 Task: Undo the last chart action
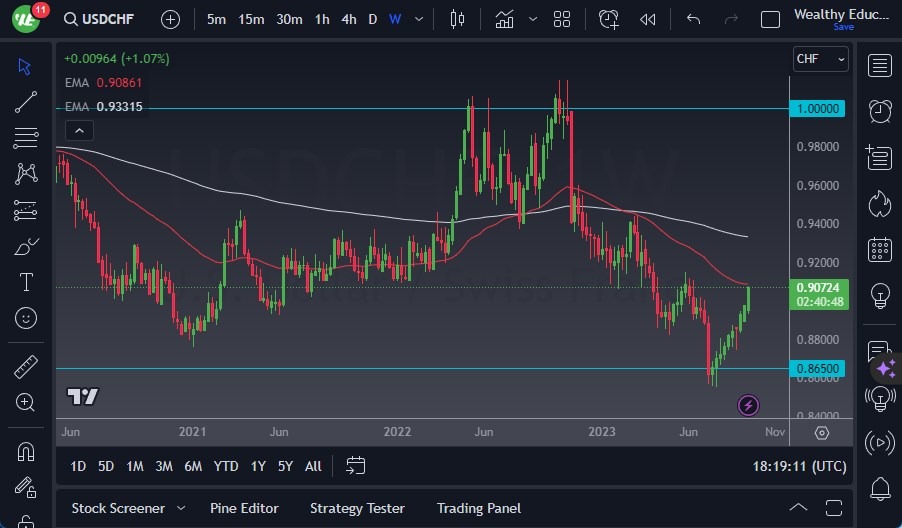694,20
